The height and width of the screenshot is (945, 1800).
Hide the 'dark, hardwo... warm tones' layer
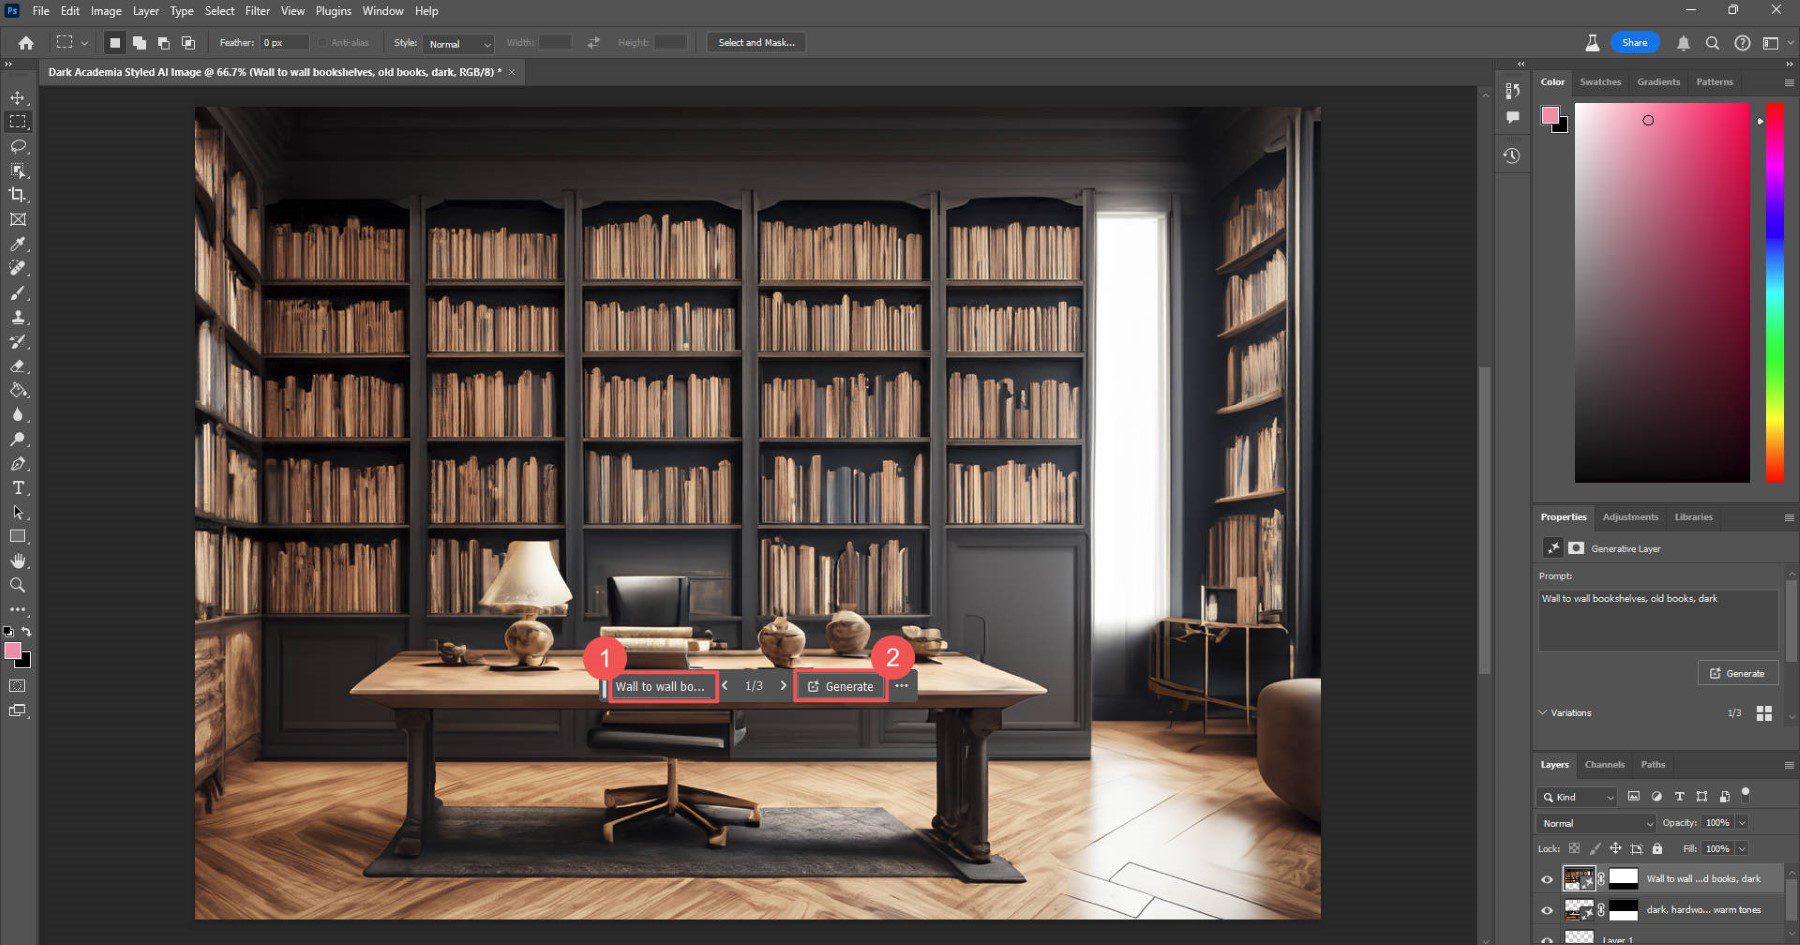[1547, 909]
